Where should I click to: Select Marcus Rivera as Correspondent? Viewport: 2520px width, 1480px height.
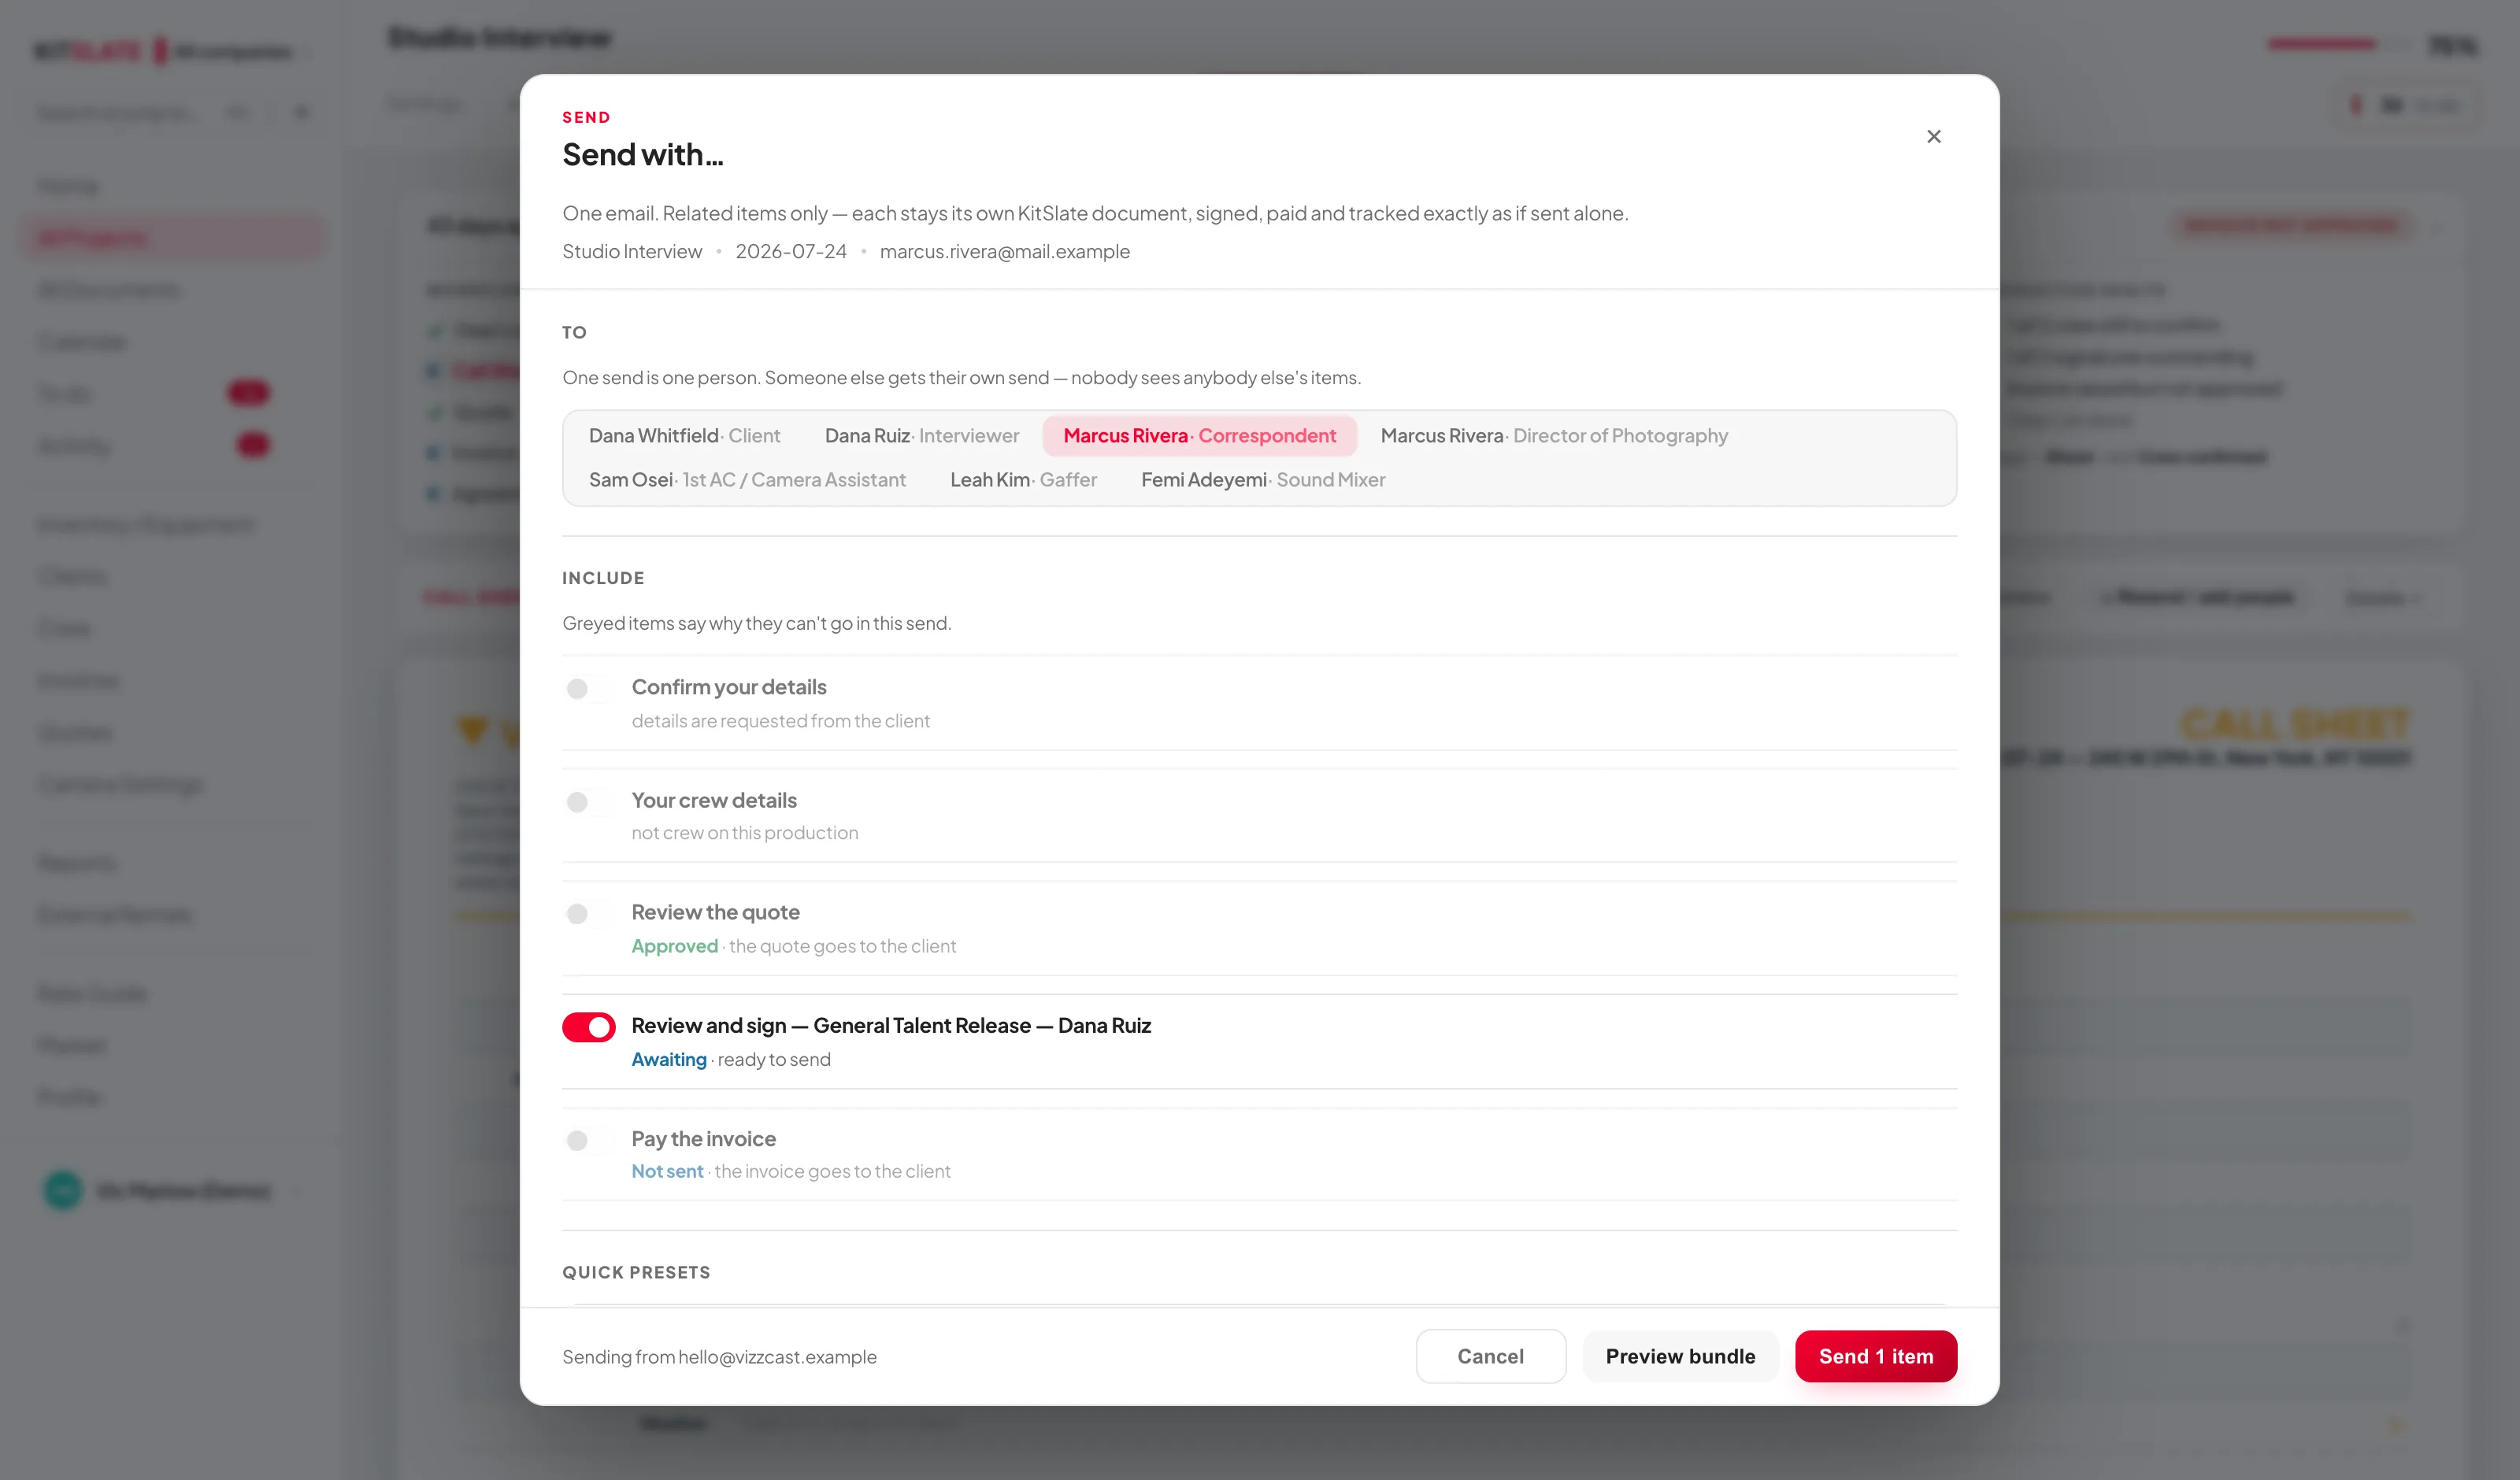pyautogui.click(x=1199, y=436)
